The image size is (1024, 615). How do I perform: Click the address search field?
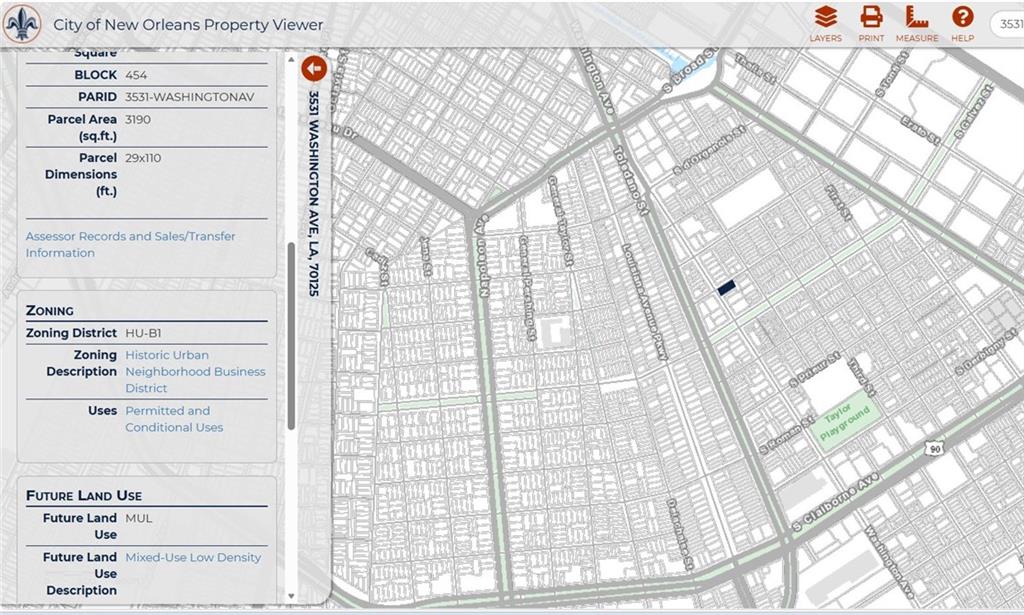point(1008,24)
